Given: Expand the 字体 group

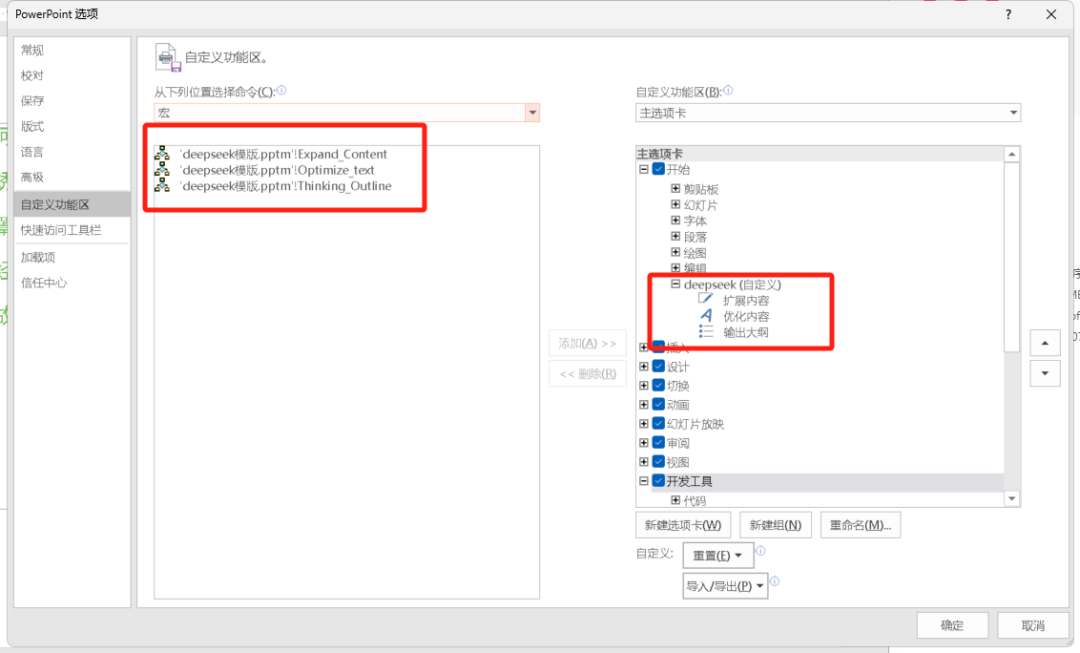Looking at the screenshot, I should [675, 220].
